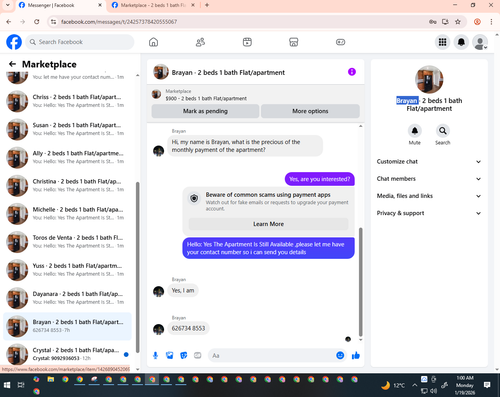Open emoji picker in message box
The width and height of the screenshot is (500, 397).
tap(340, 355)
